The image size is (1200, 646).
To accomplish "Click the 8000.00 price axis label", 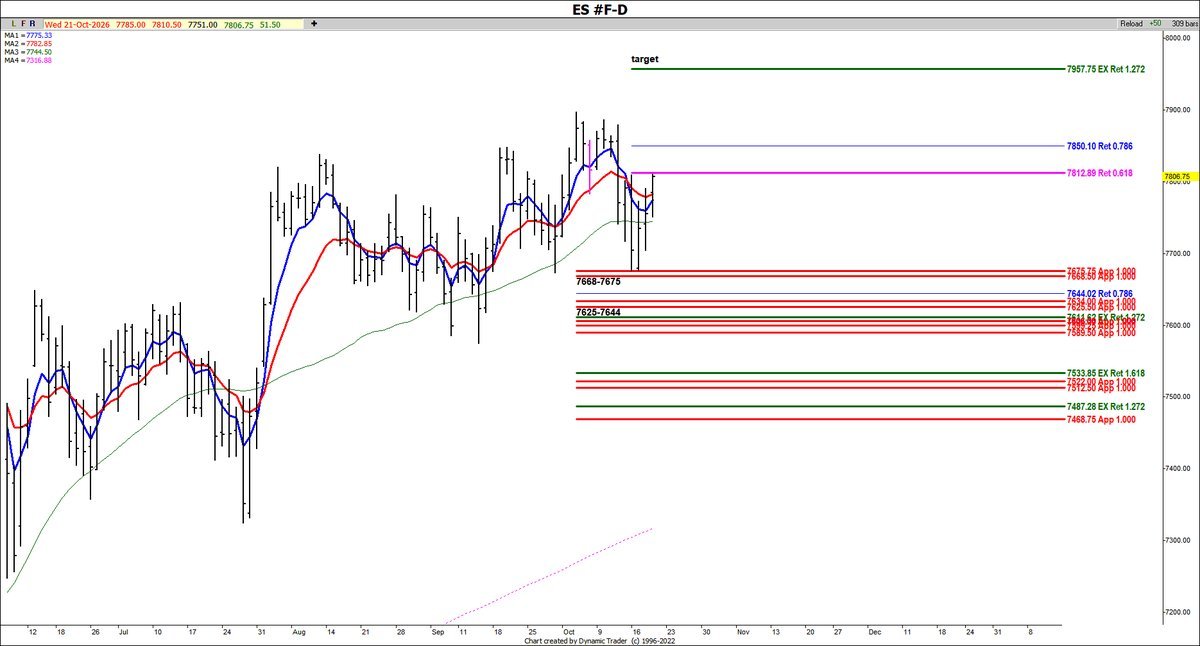I will [x=1176, y=37].
